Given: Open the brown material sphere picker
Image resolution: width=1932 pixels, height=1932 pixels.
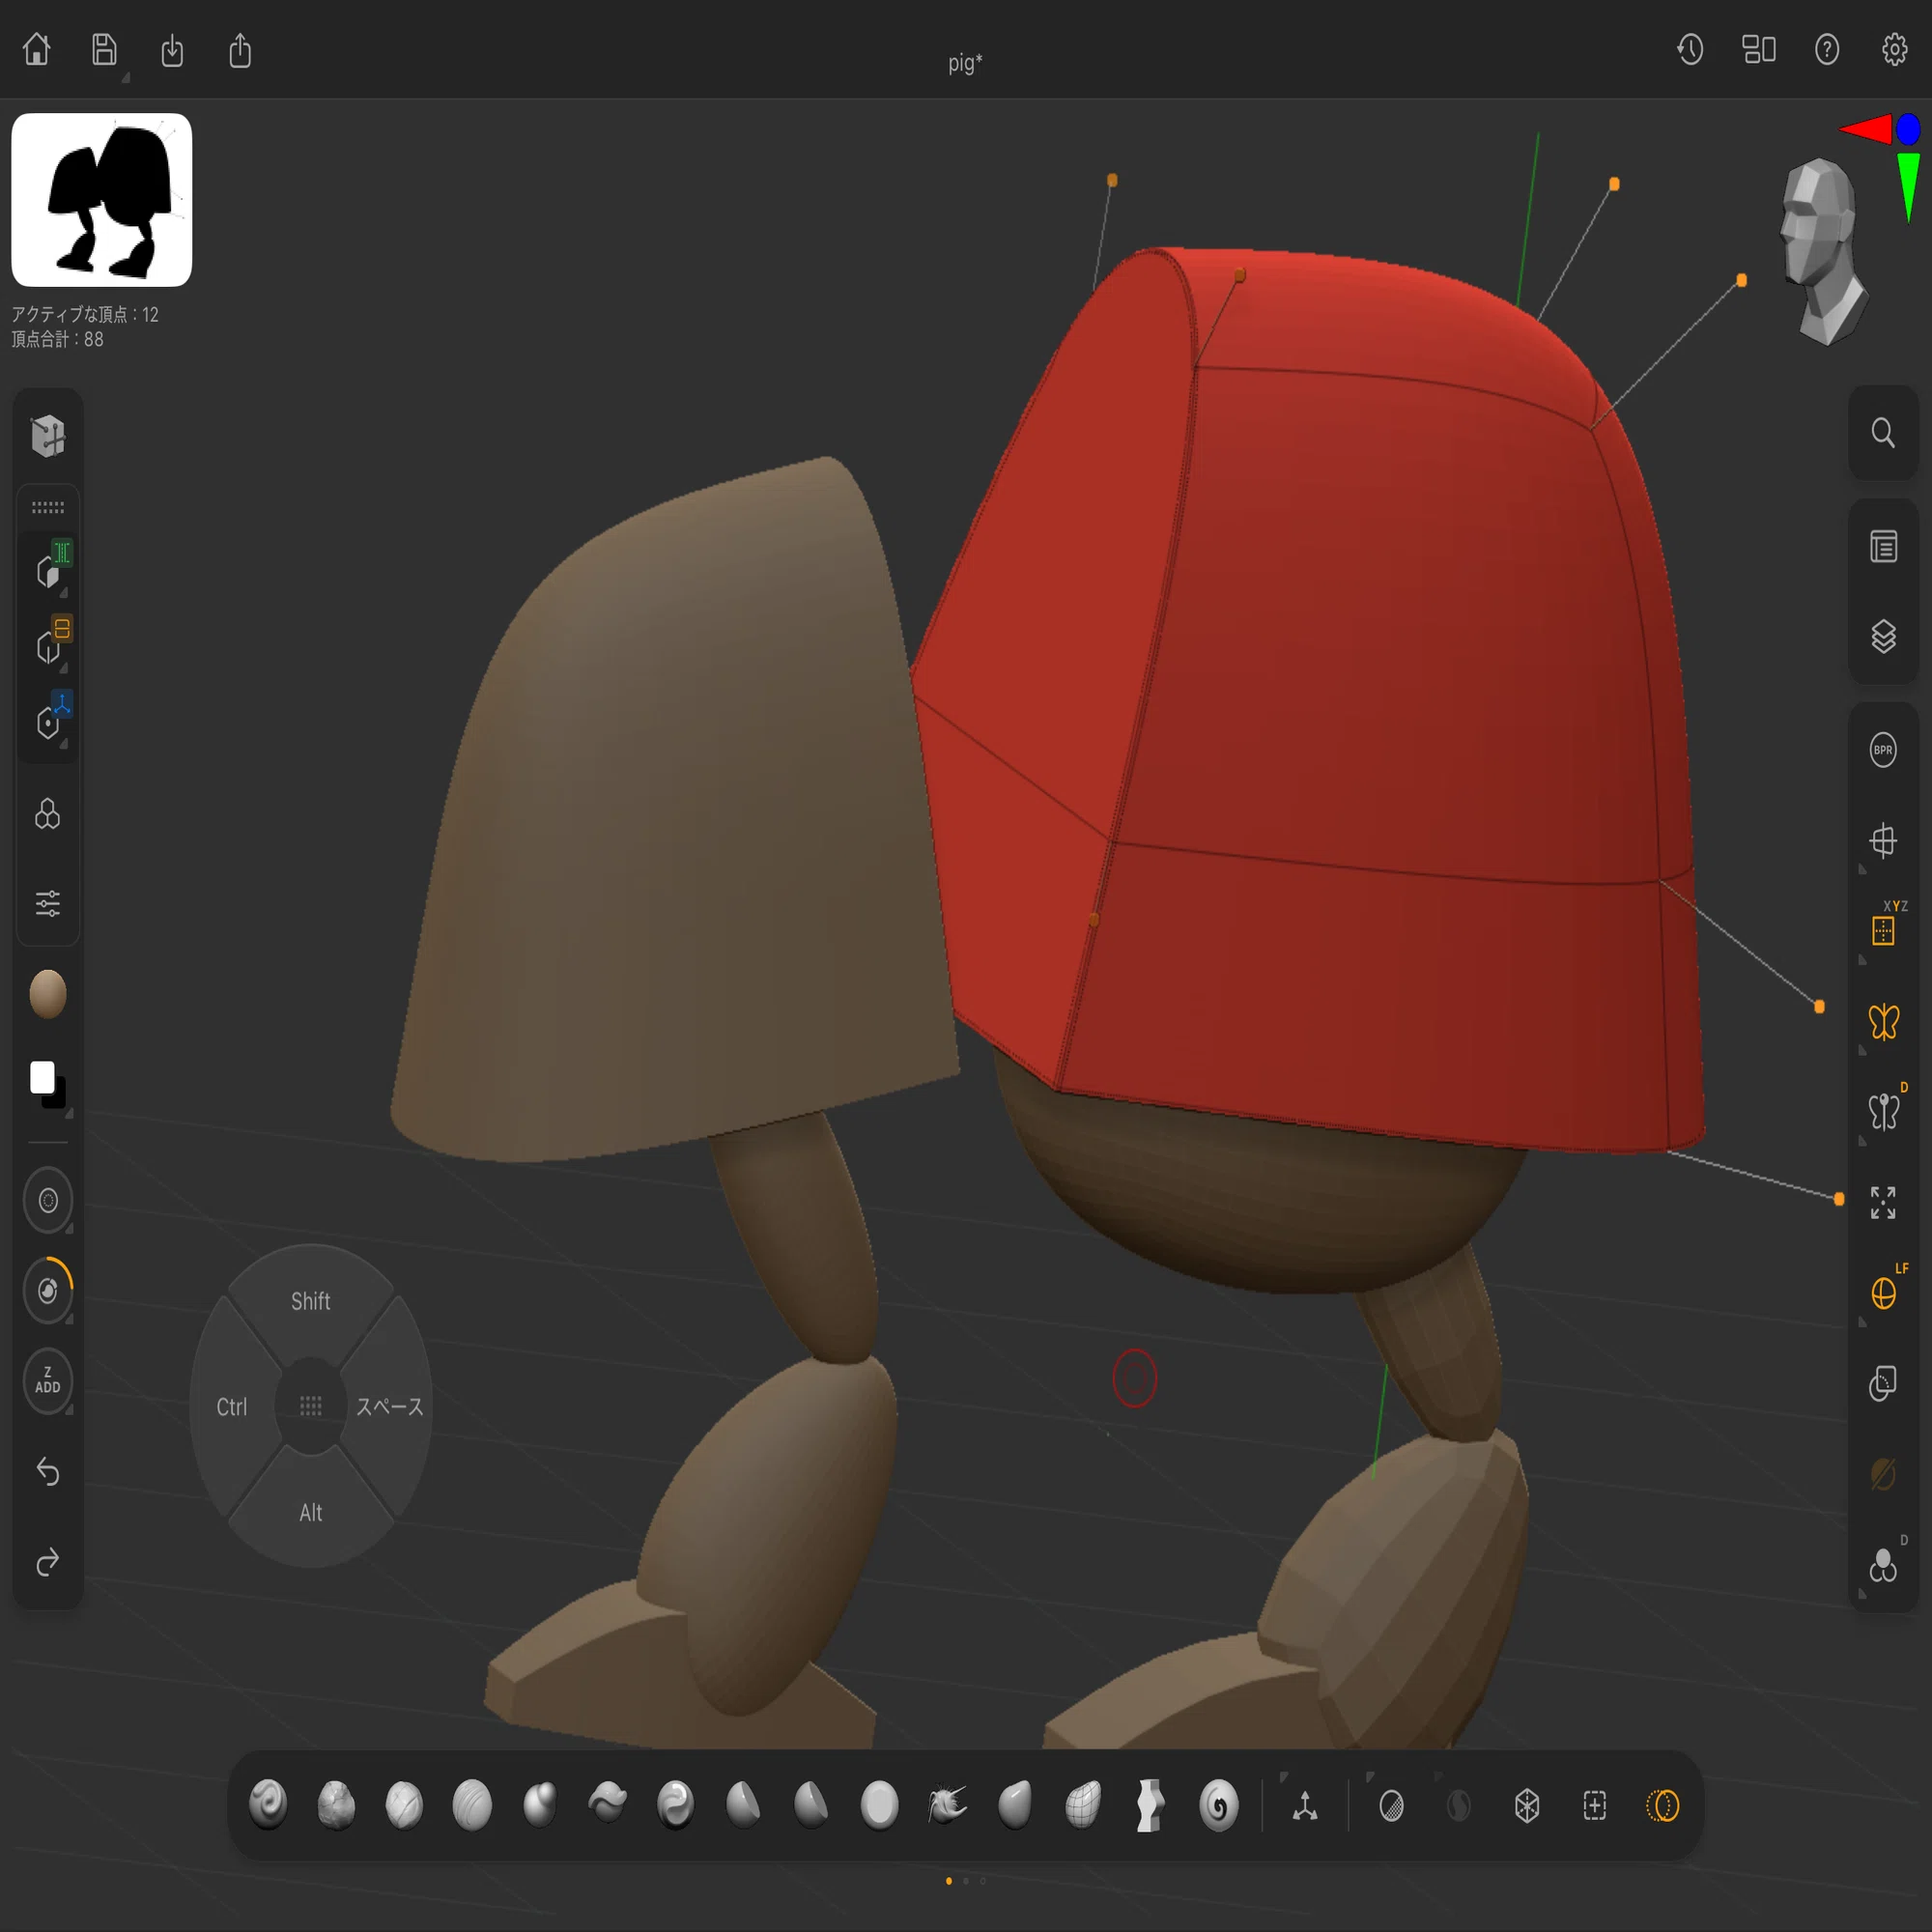Looking at the screenshot, I should (48, 994).
